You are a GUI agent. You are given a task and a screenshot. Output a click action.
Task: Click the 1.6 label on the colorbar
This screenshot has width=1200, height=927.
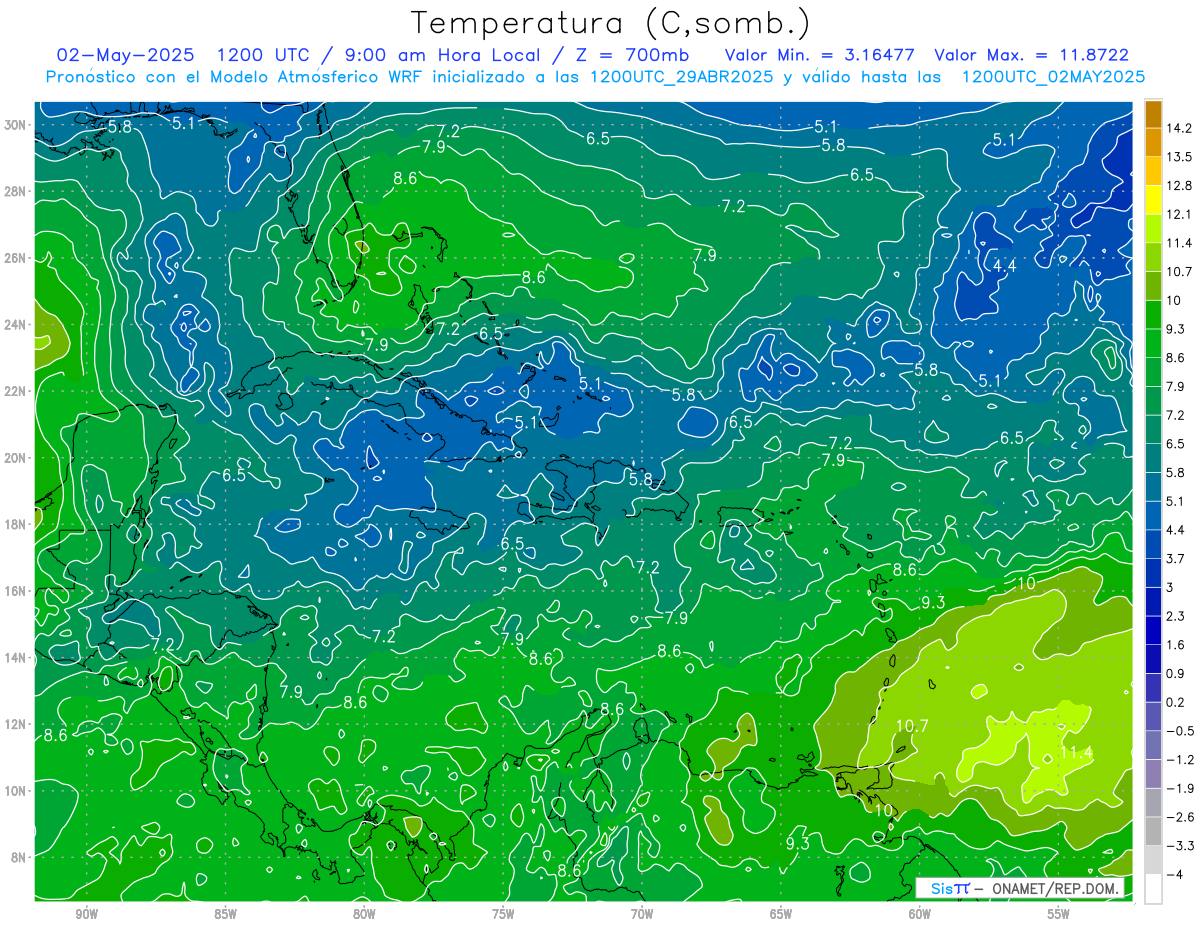click(1176, 645)
